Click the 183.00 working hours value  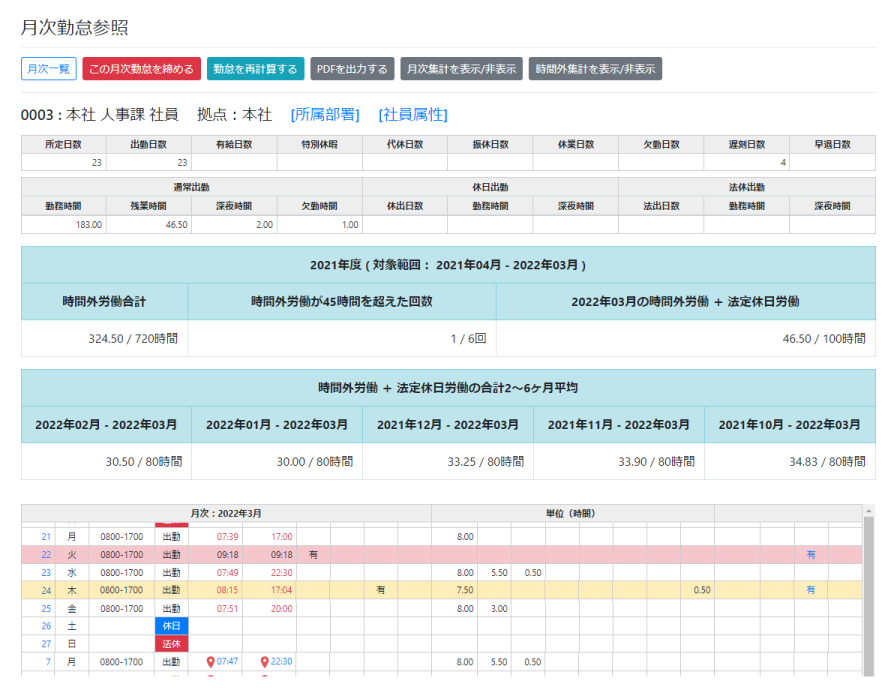(89, 225)
